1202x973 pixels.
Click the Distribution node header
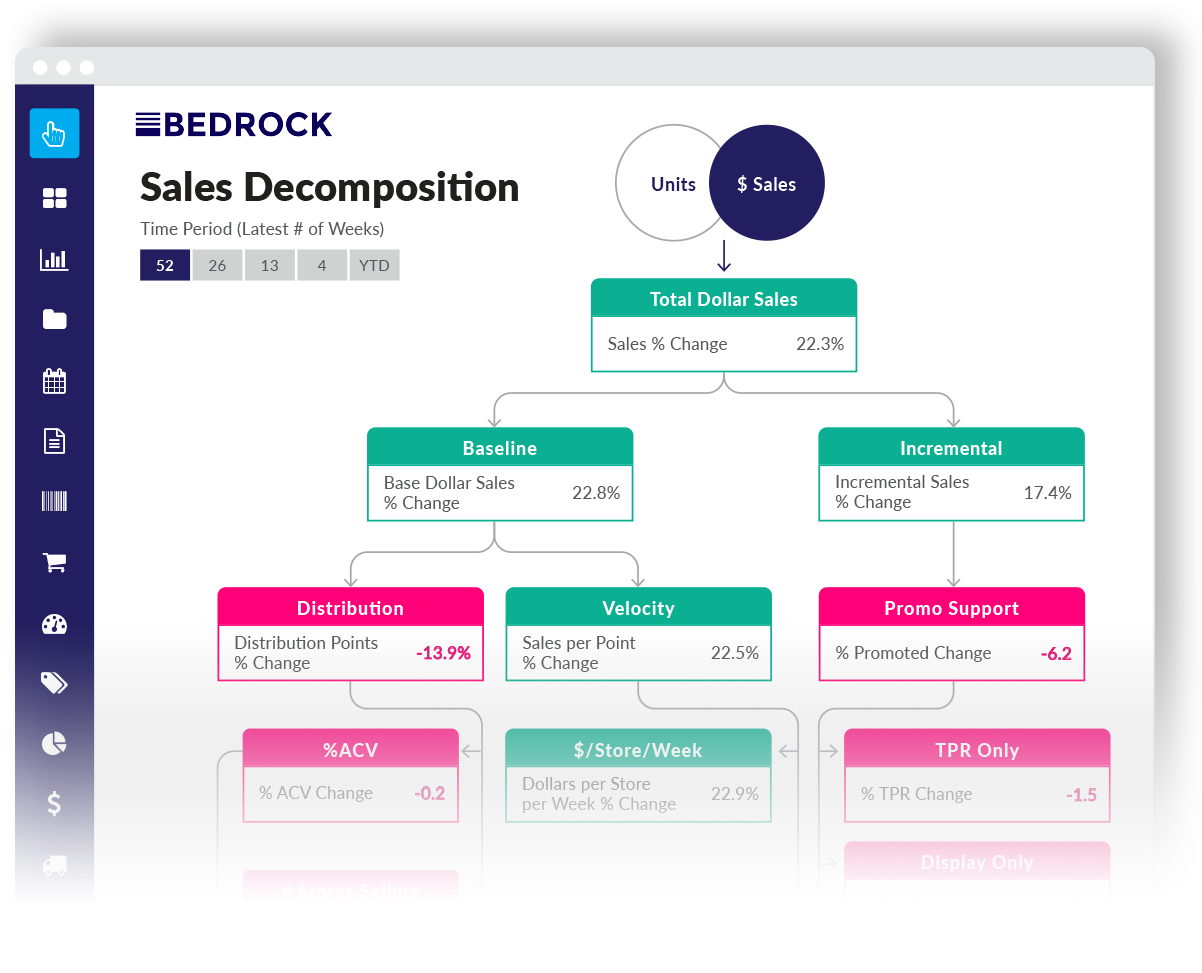click(350, 607)
